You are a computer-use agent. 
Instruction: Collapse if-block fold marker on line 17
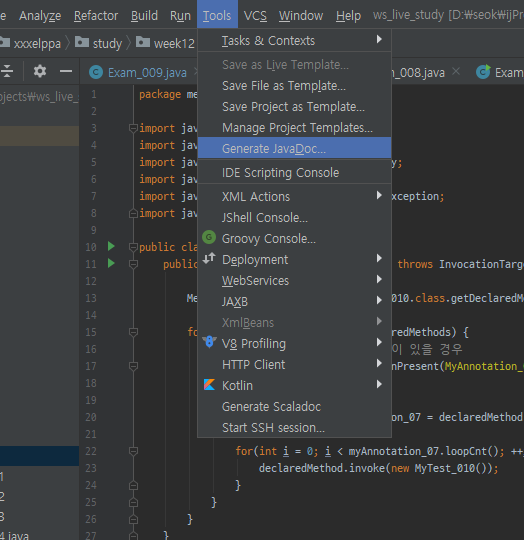pos(133,366)
